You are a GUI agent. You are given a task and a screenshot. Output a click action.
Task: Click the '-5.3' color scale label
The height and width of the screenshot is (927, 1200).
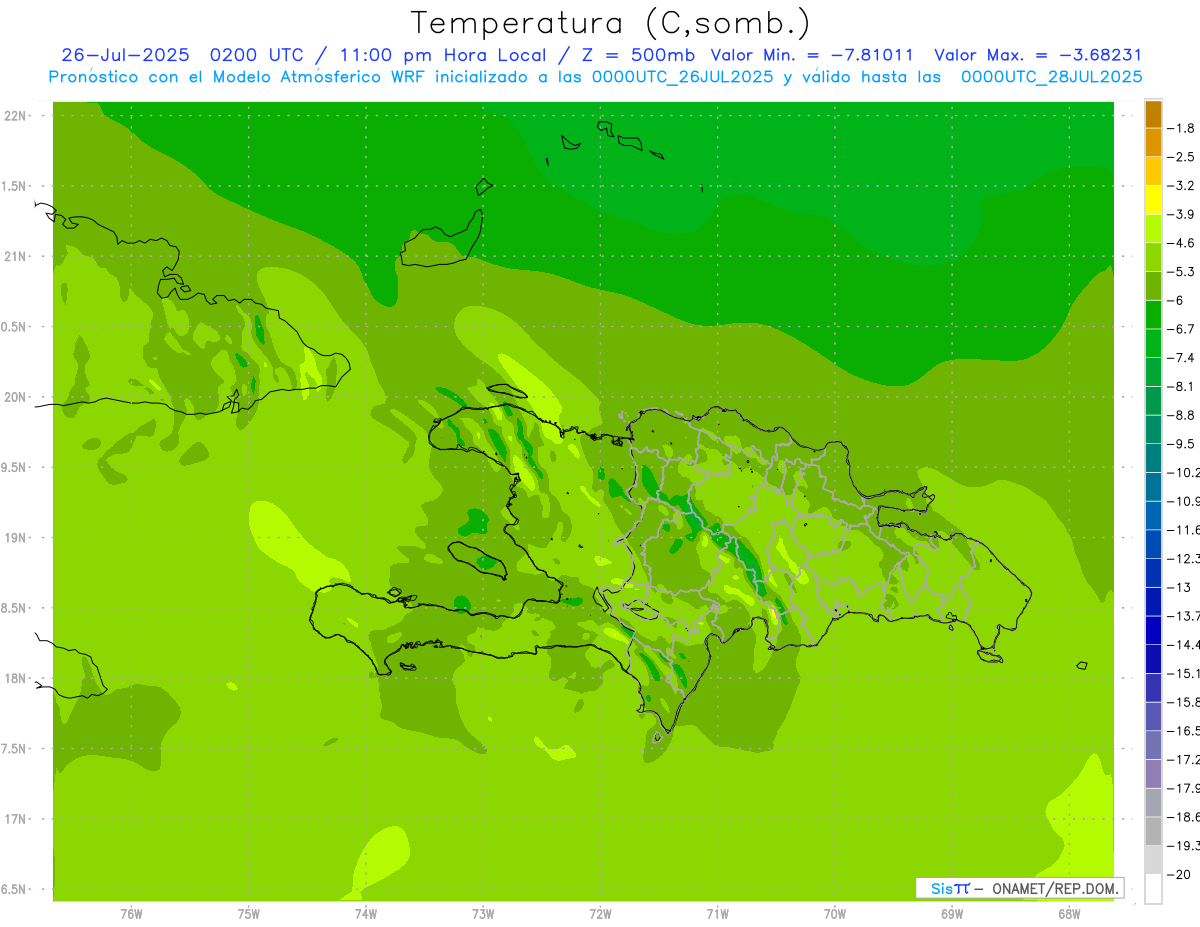[1181, 272]
